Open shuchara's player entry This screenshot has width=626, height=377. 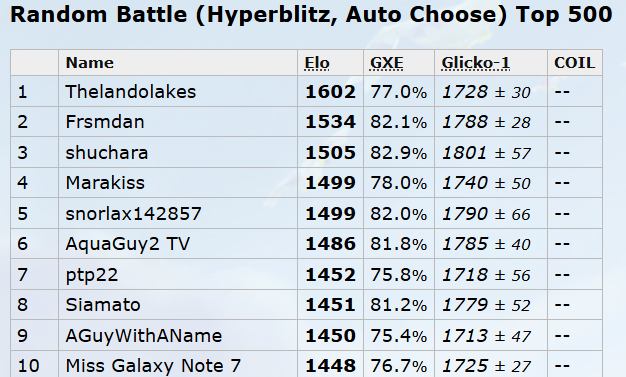point(107,153)
